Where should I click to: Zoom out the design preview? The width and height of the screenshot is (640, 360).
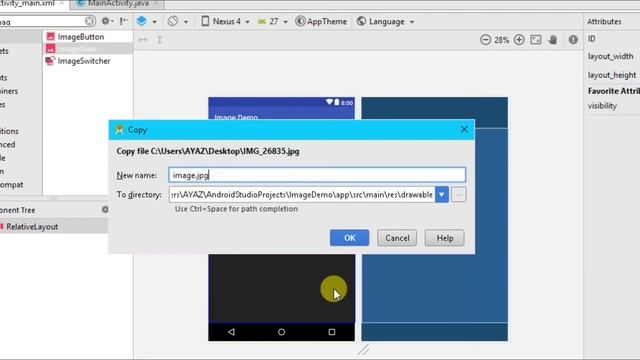[x=485, y=40]
